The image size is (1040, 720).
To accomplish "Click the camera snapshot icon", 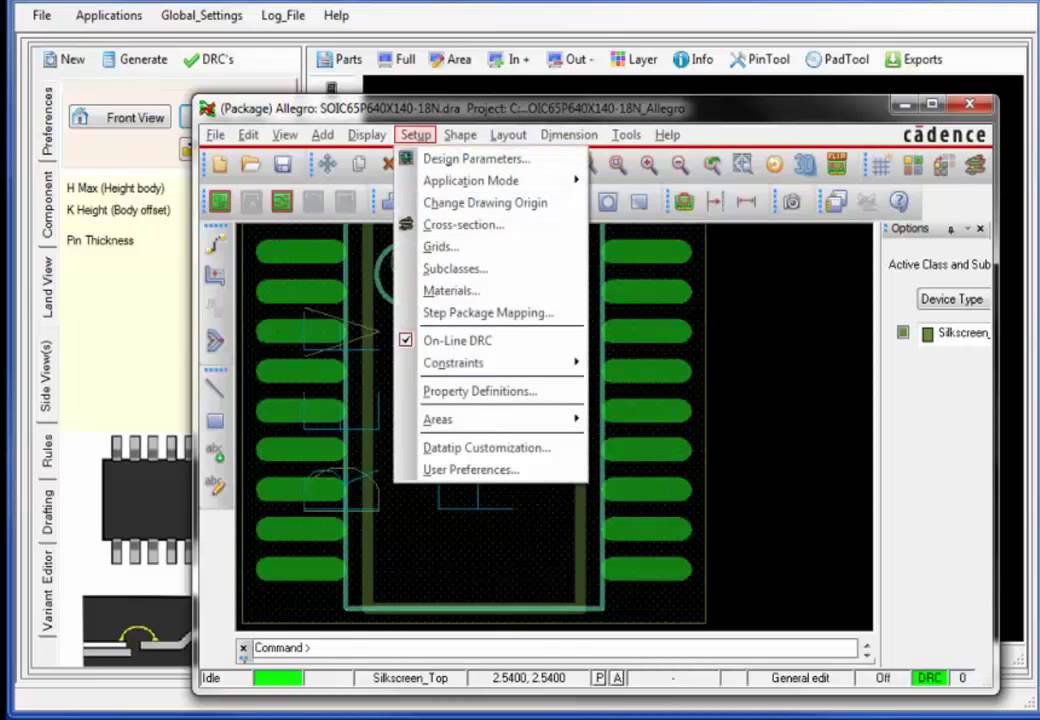I will point(791,202).
